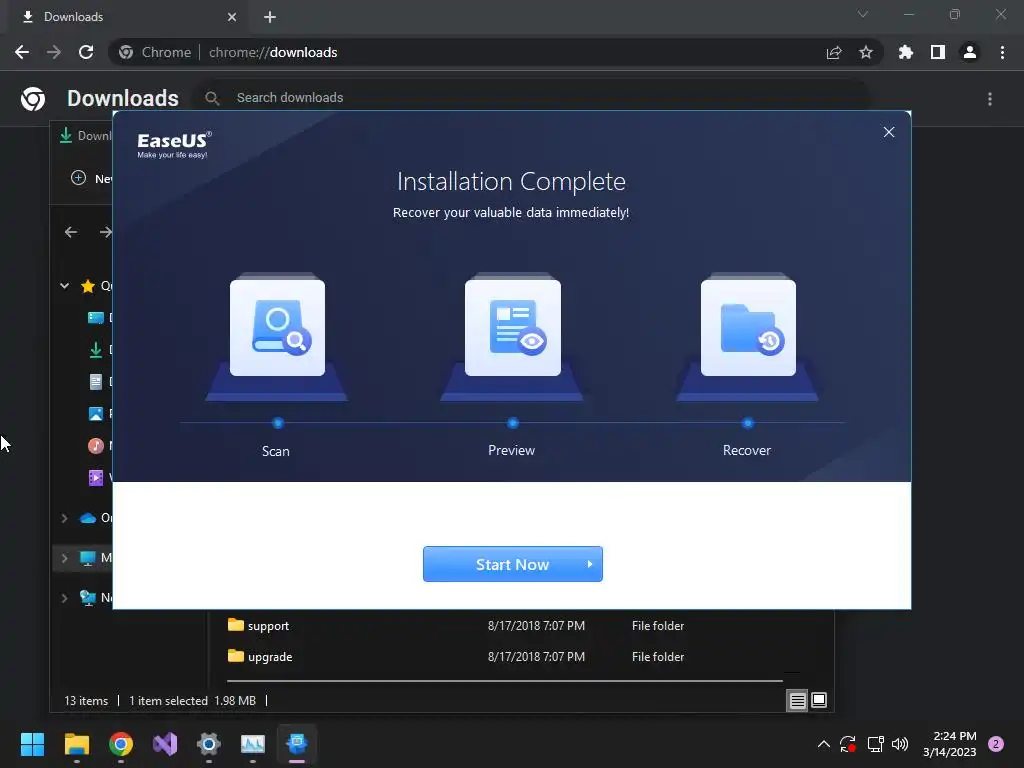
Task: Open Chrome extensions puzzle icon
Action: (906, 52)
